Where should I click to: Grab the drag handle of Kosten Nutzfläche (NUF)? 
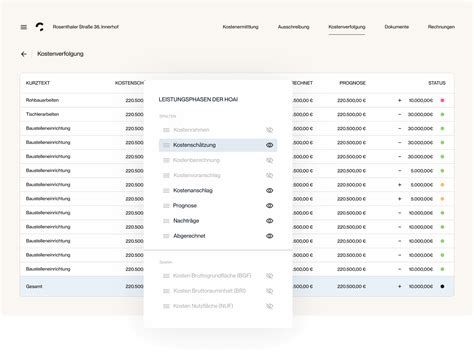click(x=166, y=306)
